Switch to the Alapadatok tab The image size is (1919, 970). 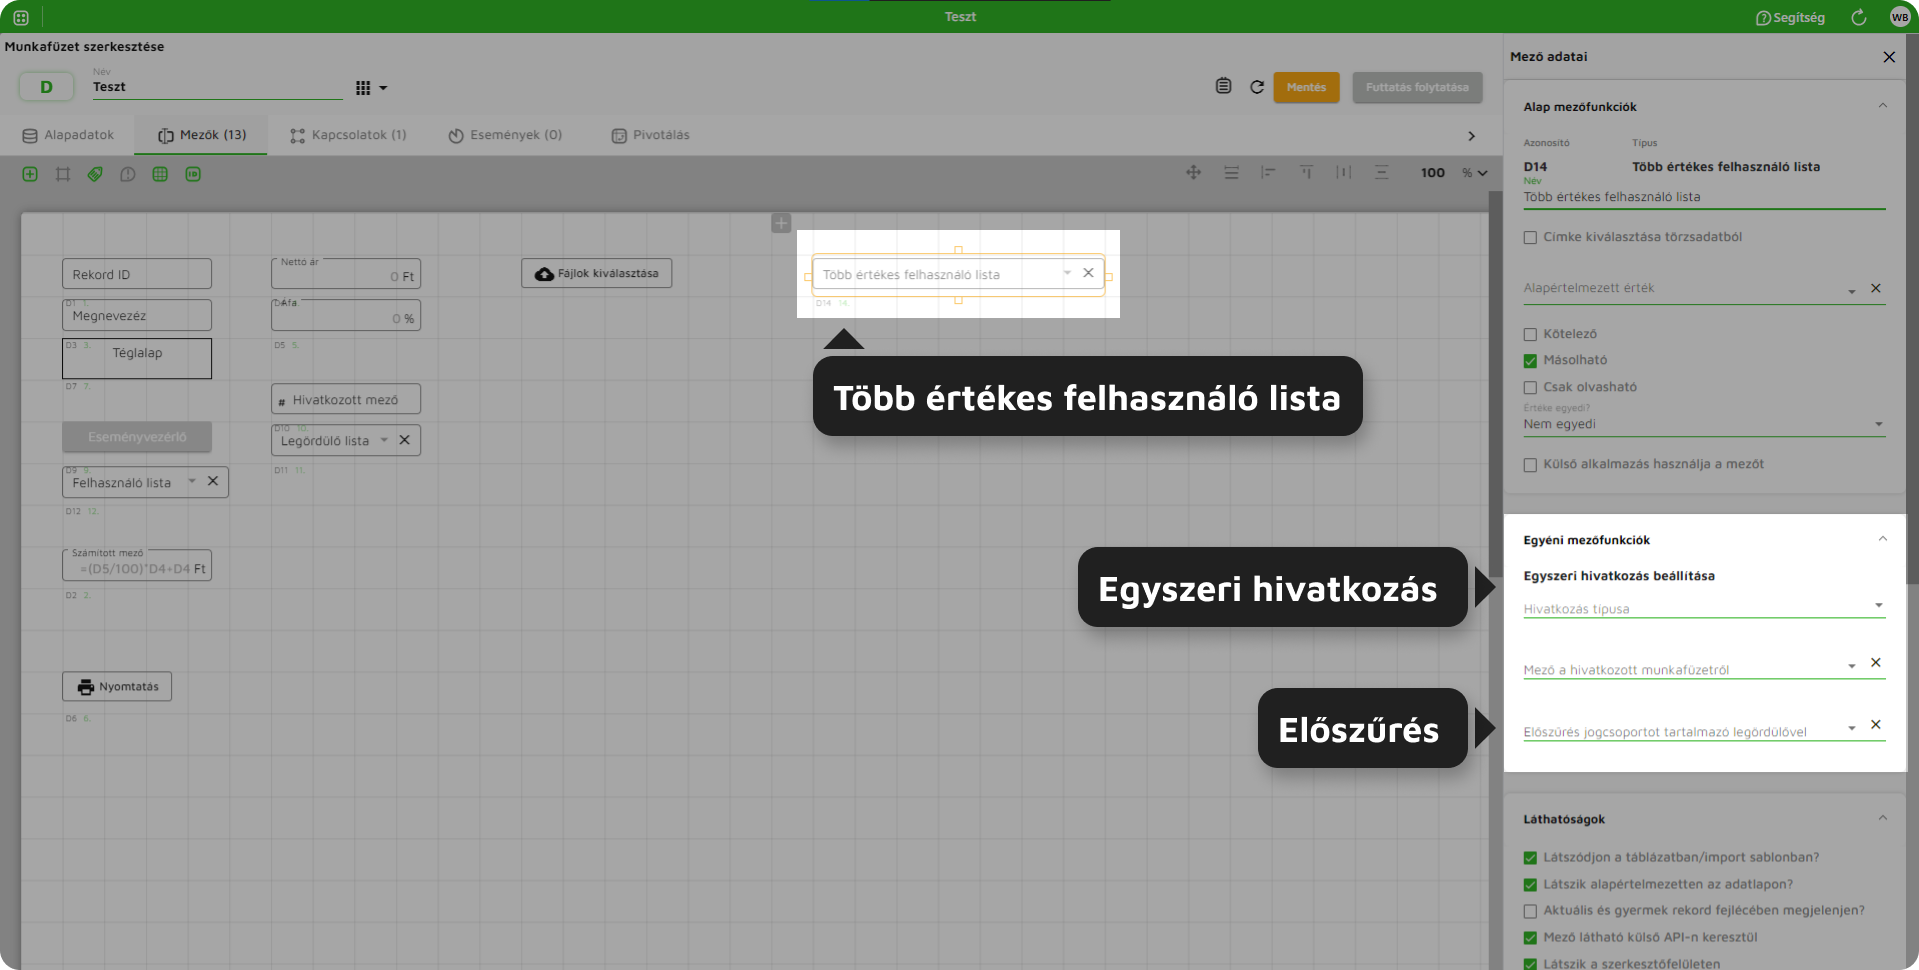point(68,135)
